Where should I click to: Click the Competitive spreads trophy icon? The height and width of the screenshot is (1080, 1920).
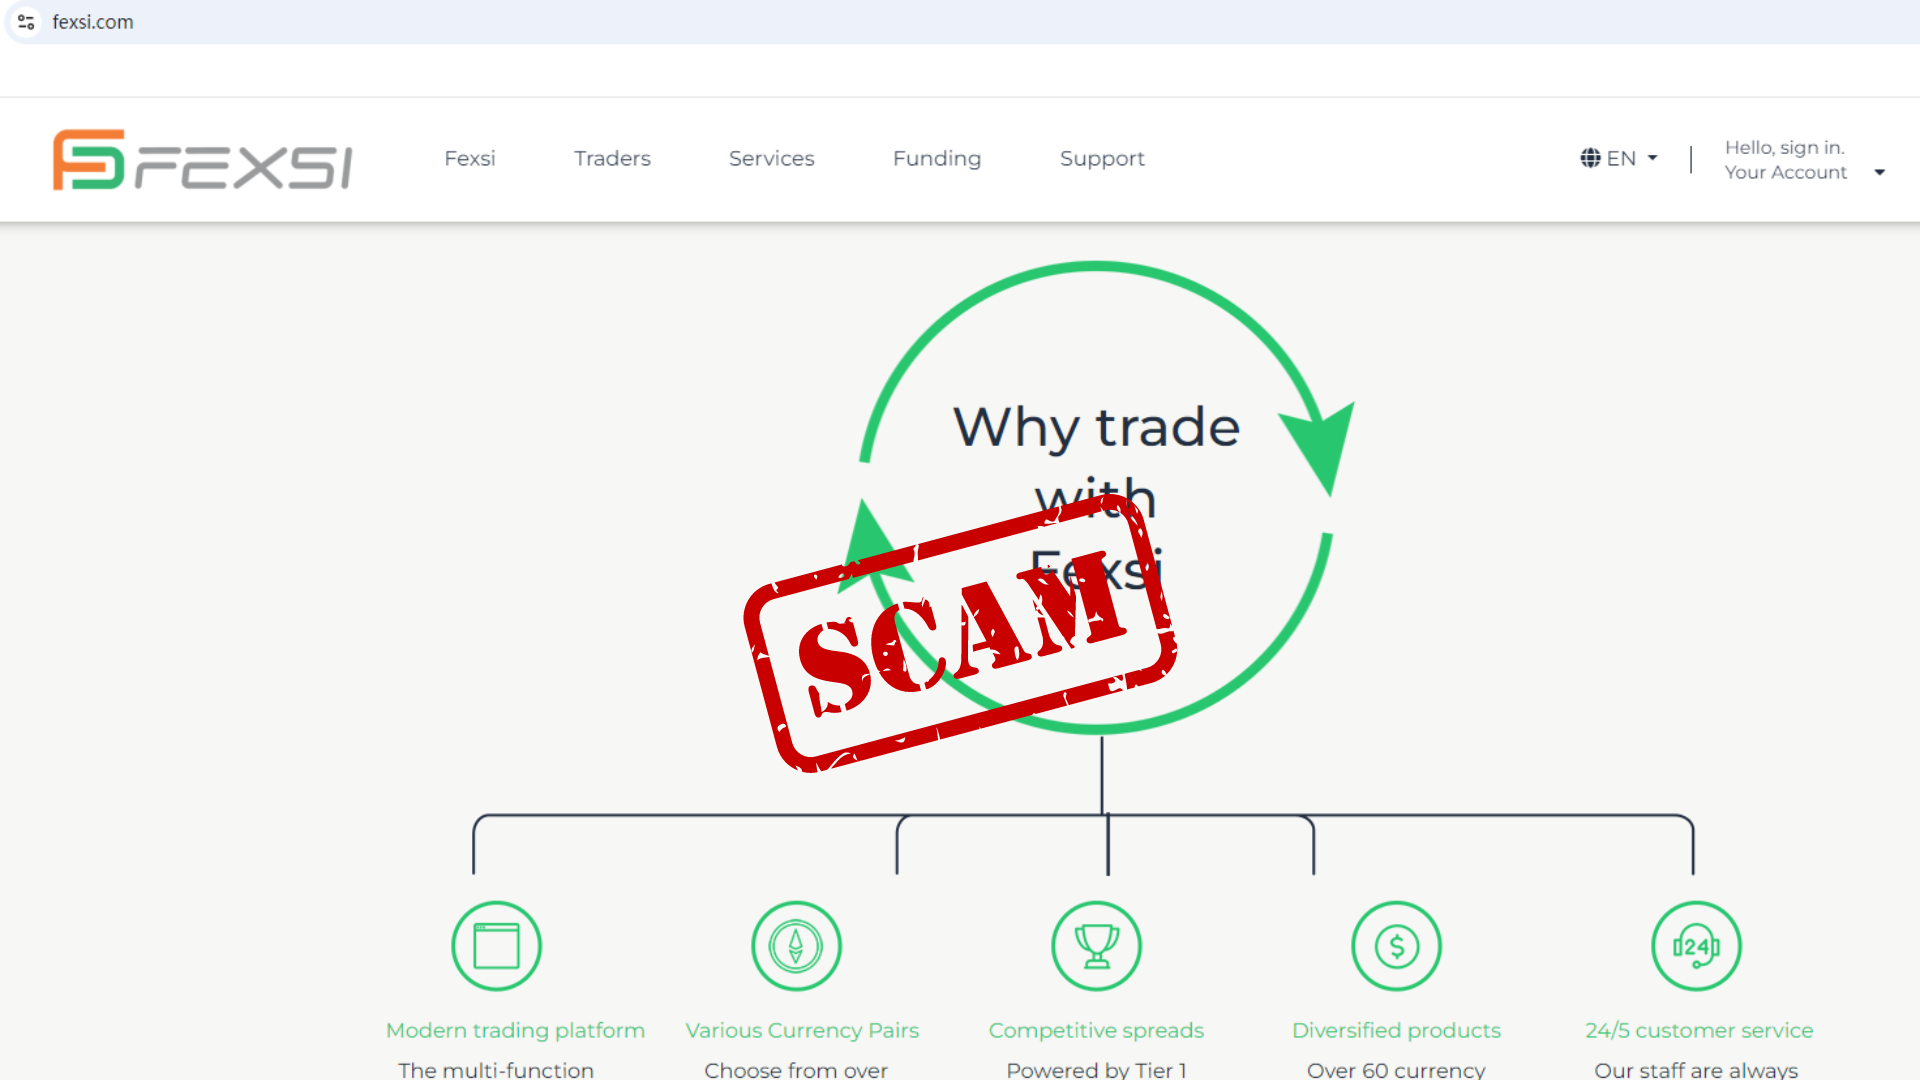coord(1096,946)
